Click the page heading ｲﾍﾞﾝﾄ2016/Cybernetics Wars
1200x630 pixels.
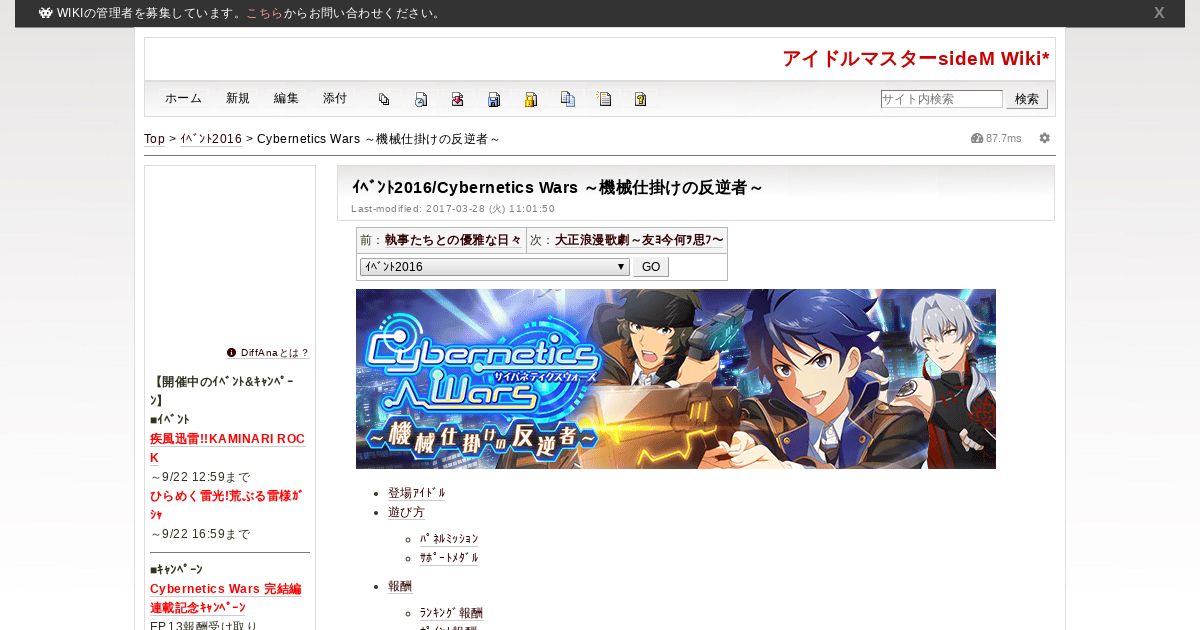[557, 187]
